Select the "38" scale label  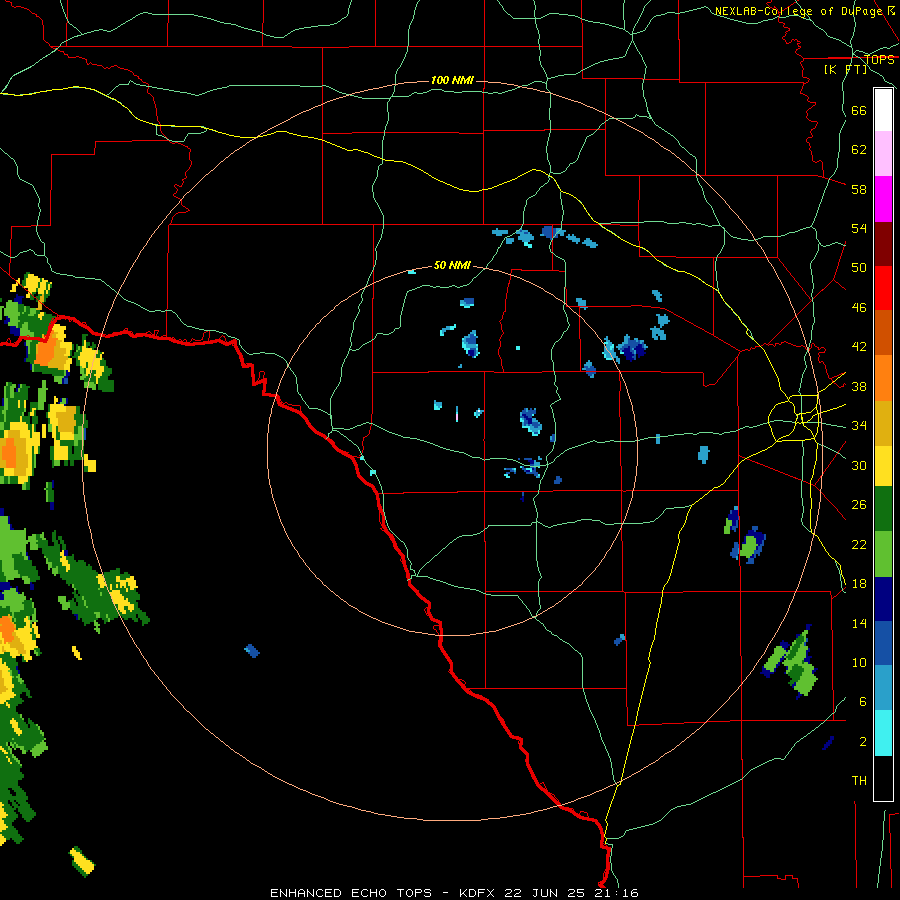pyautogui.click(x=859, y=386)
